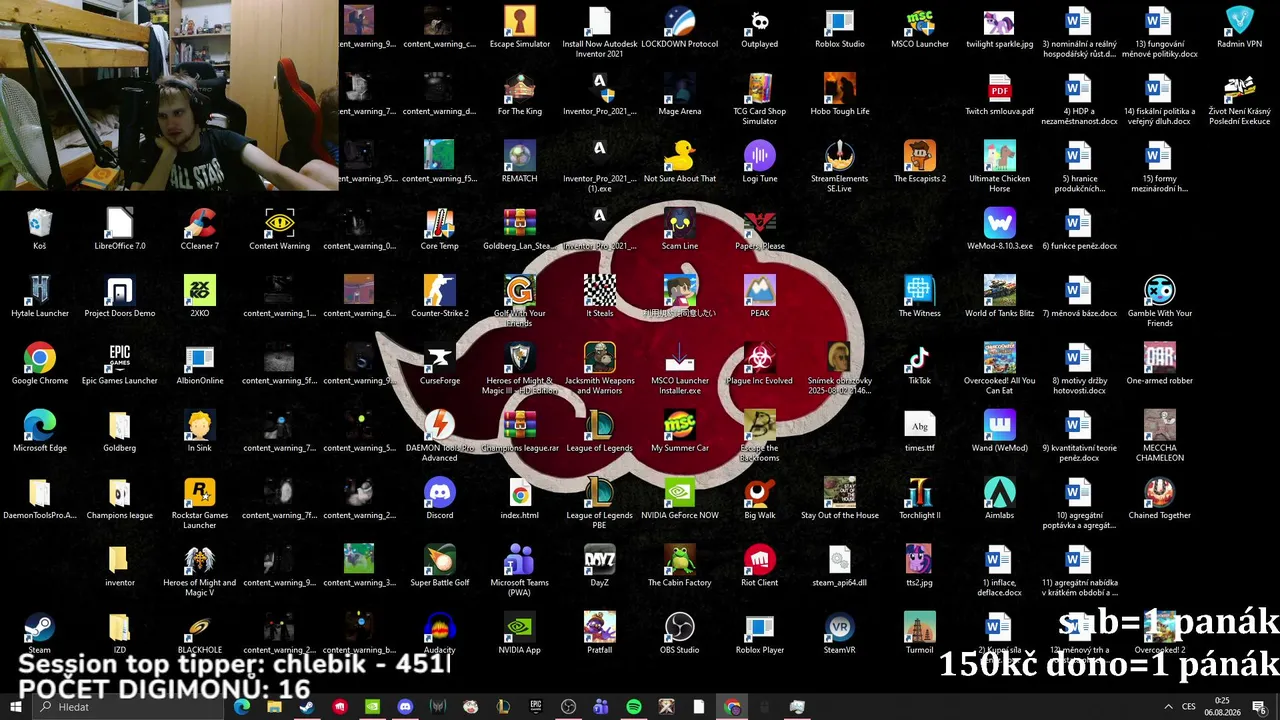Select the Koš recycle bin icon
This screenshot has width=1280, height=720.
pyautogui.click(x=39, y=230)
